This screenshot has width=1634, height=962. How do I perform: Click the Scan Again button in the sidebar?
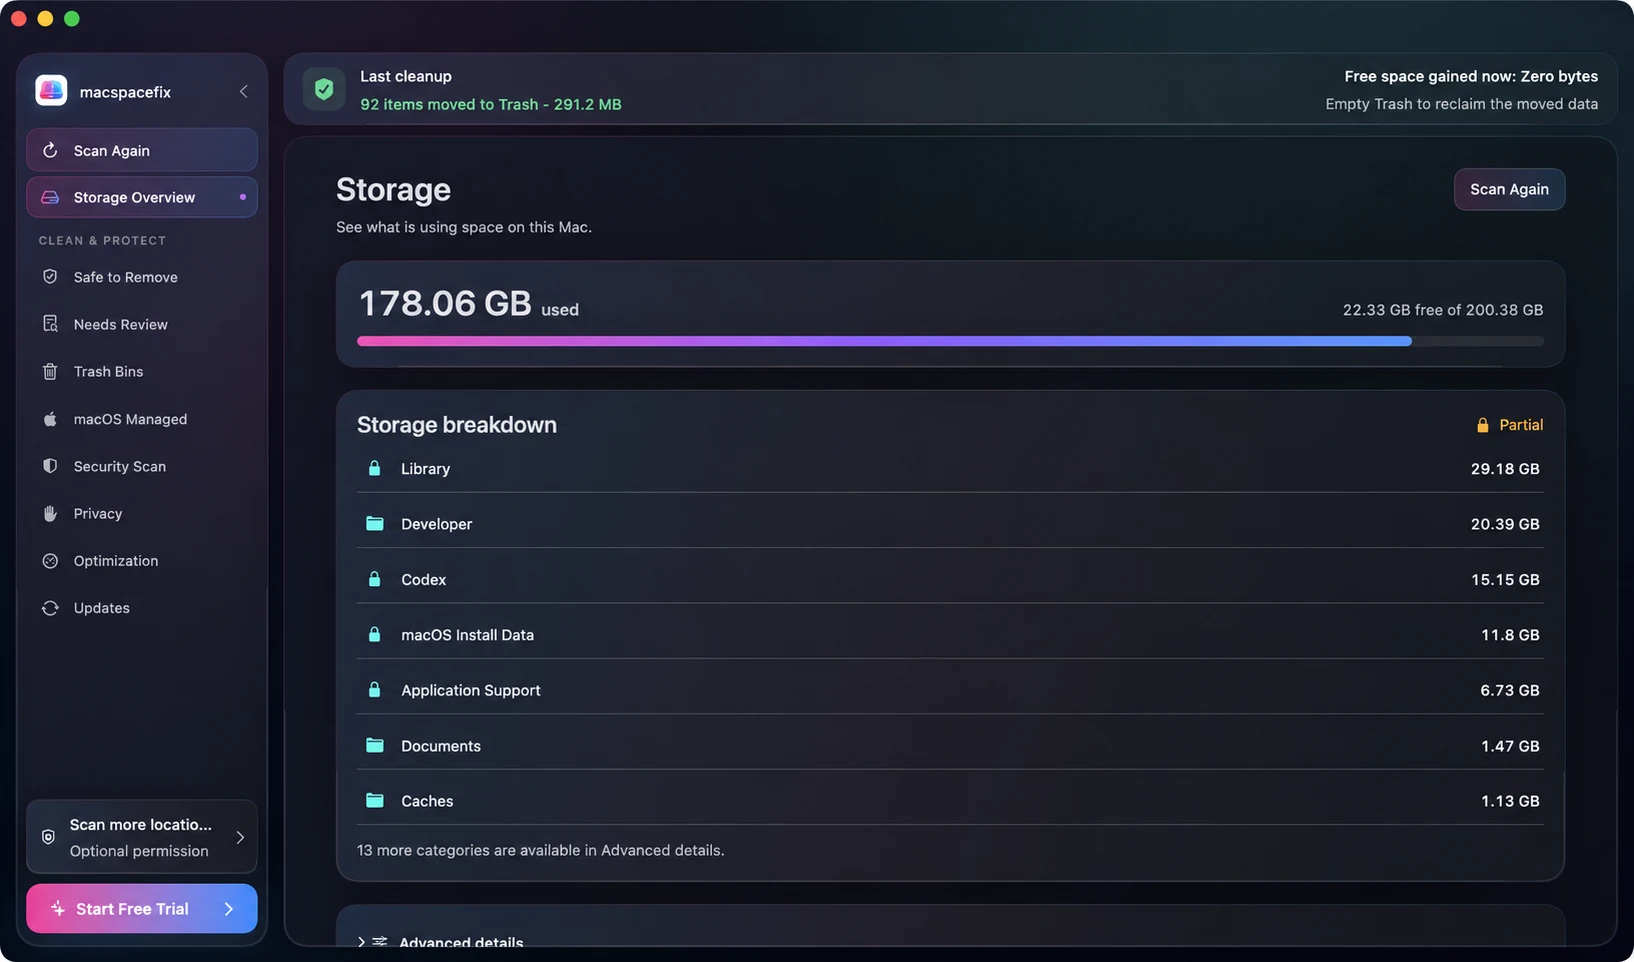pos(142,150)
